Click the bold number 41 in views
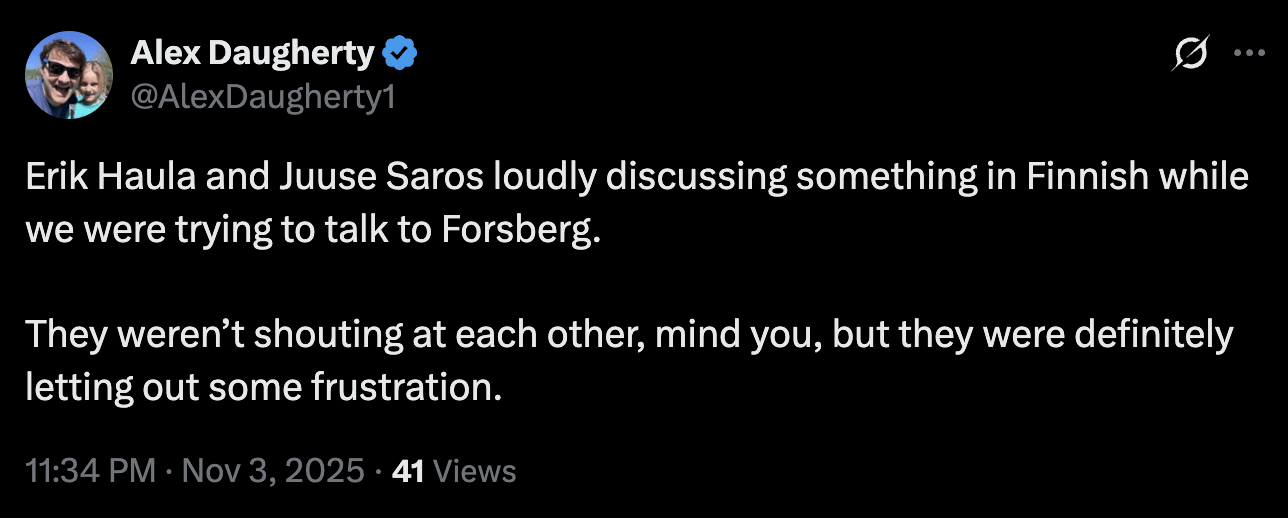Screen dimensions: 1288x518 click(x=408, y=471)
